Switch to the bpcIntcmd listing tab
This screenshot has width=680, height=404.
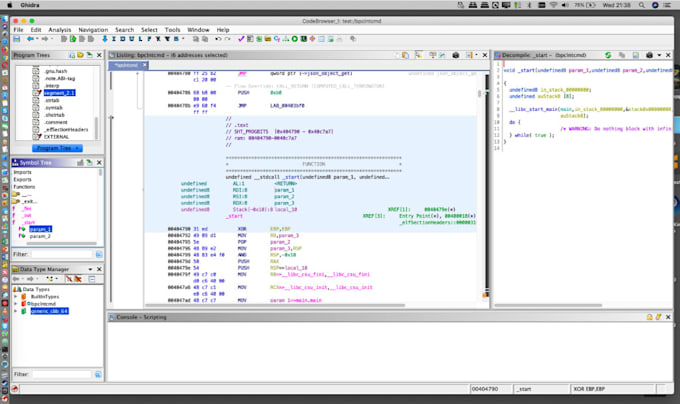pos(127,64)
